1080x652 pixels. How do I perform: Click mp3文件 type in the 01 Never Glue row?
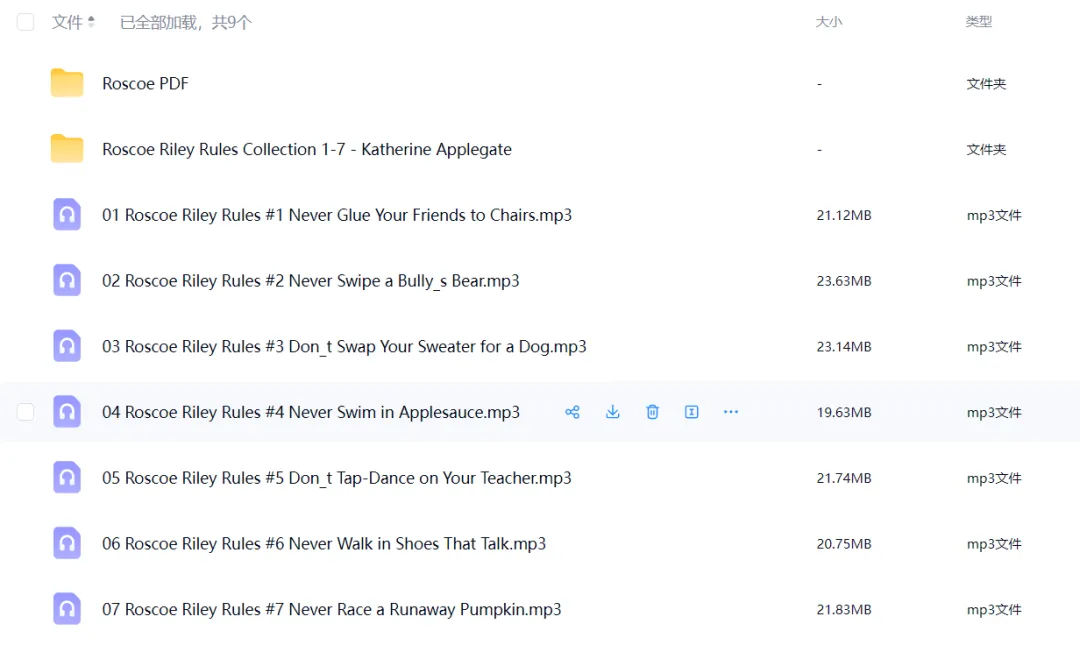pyautogui.click(x=994, y=215)
